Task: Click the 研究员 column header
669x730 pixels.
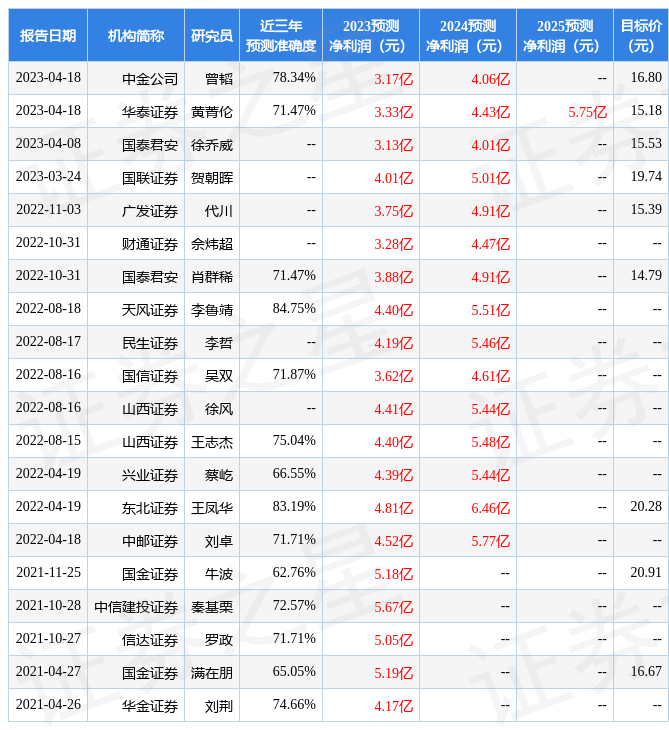Action: coord(212,35)
